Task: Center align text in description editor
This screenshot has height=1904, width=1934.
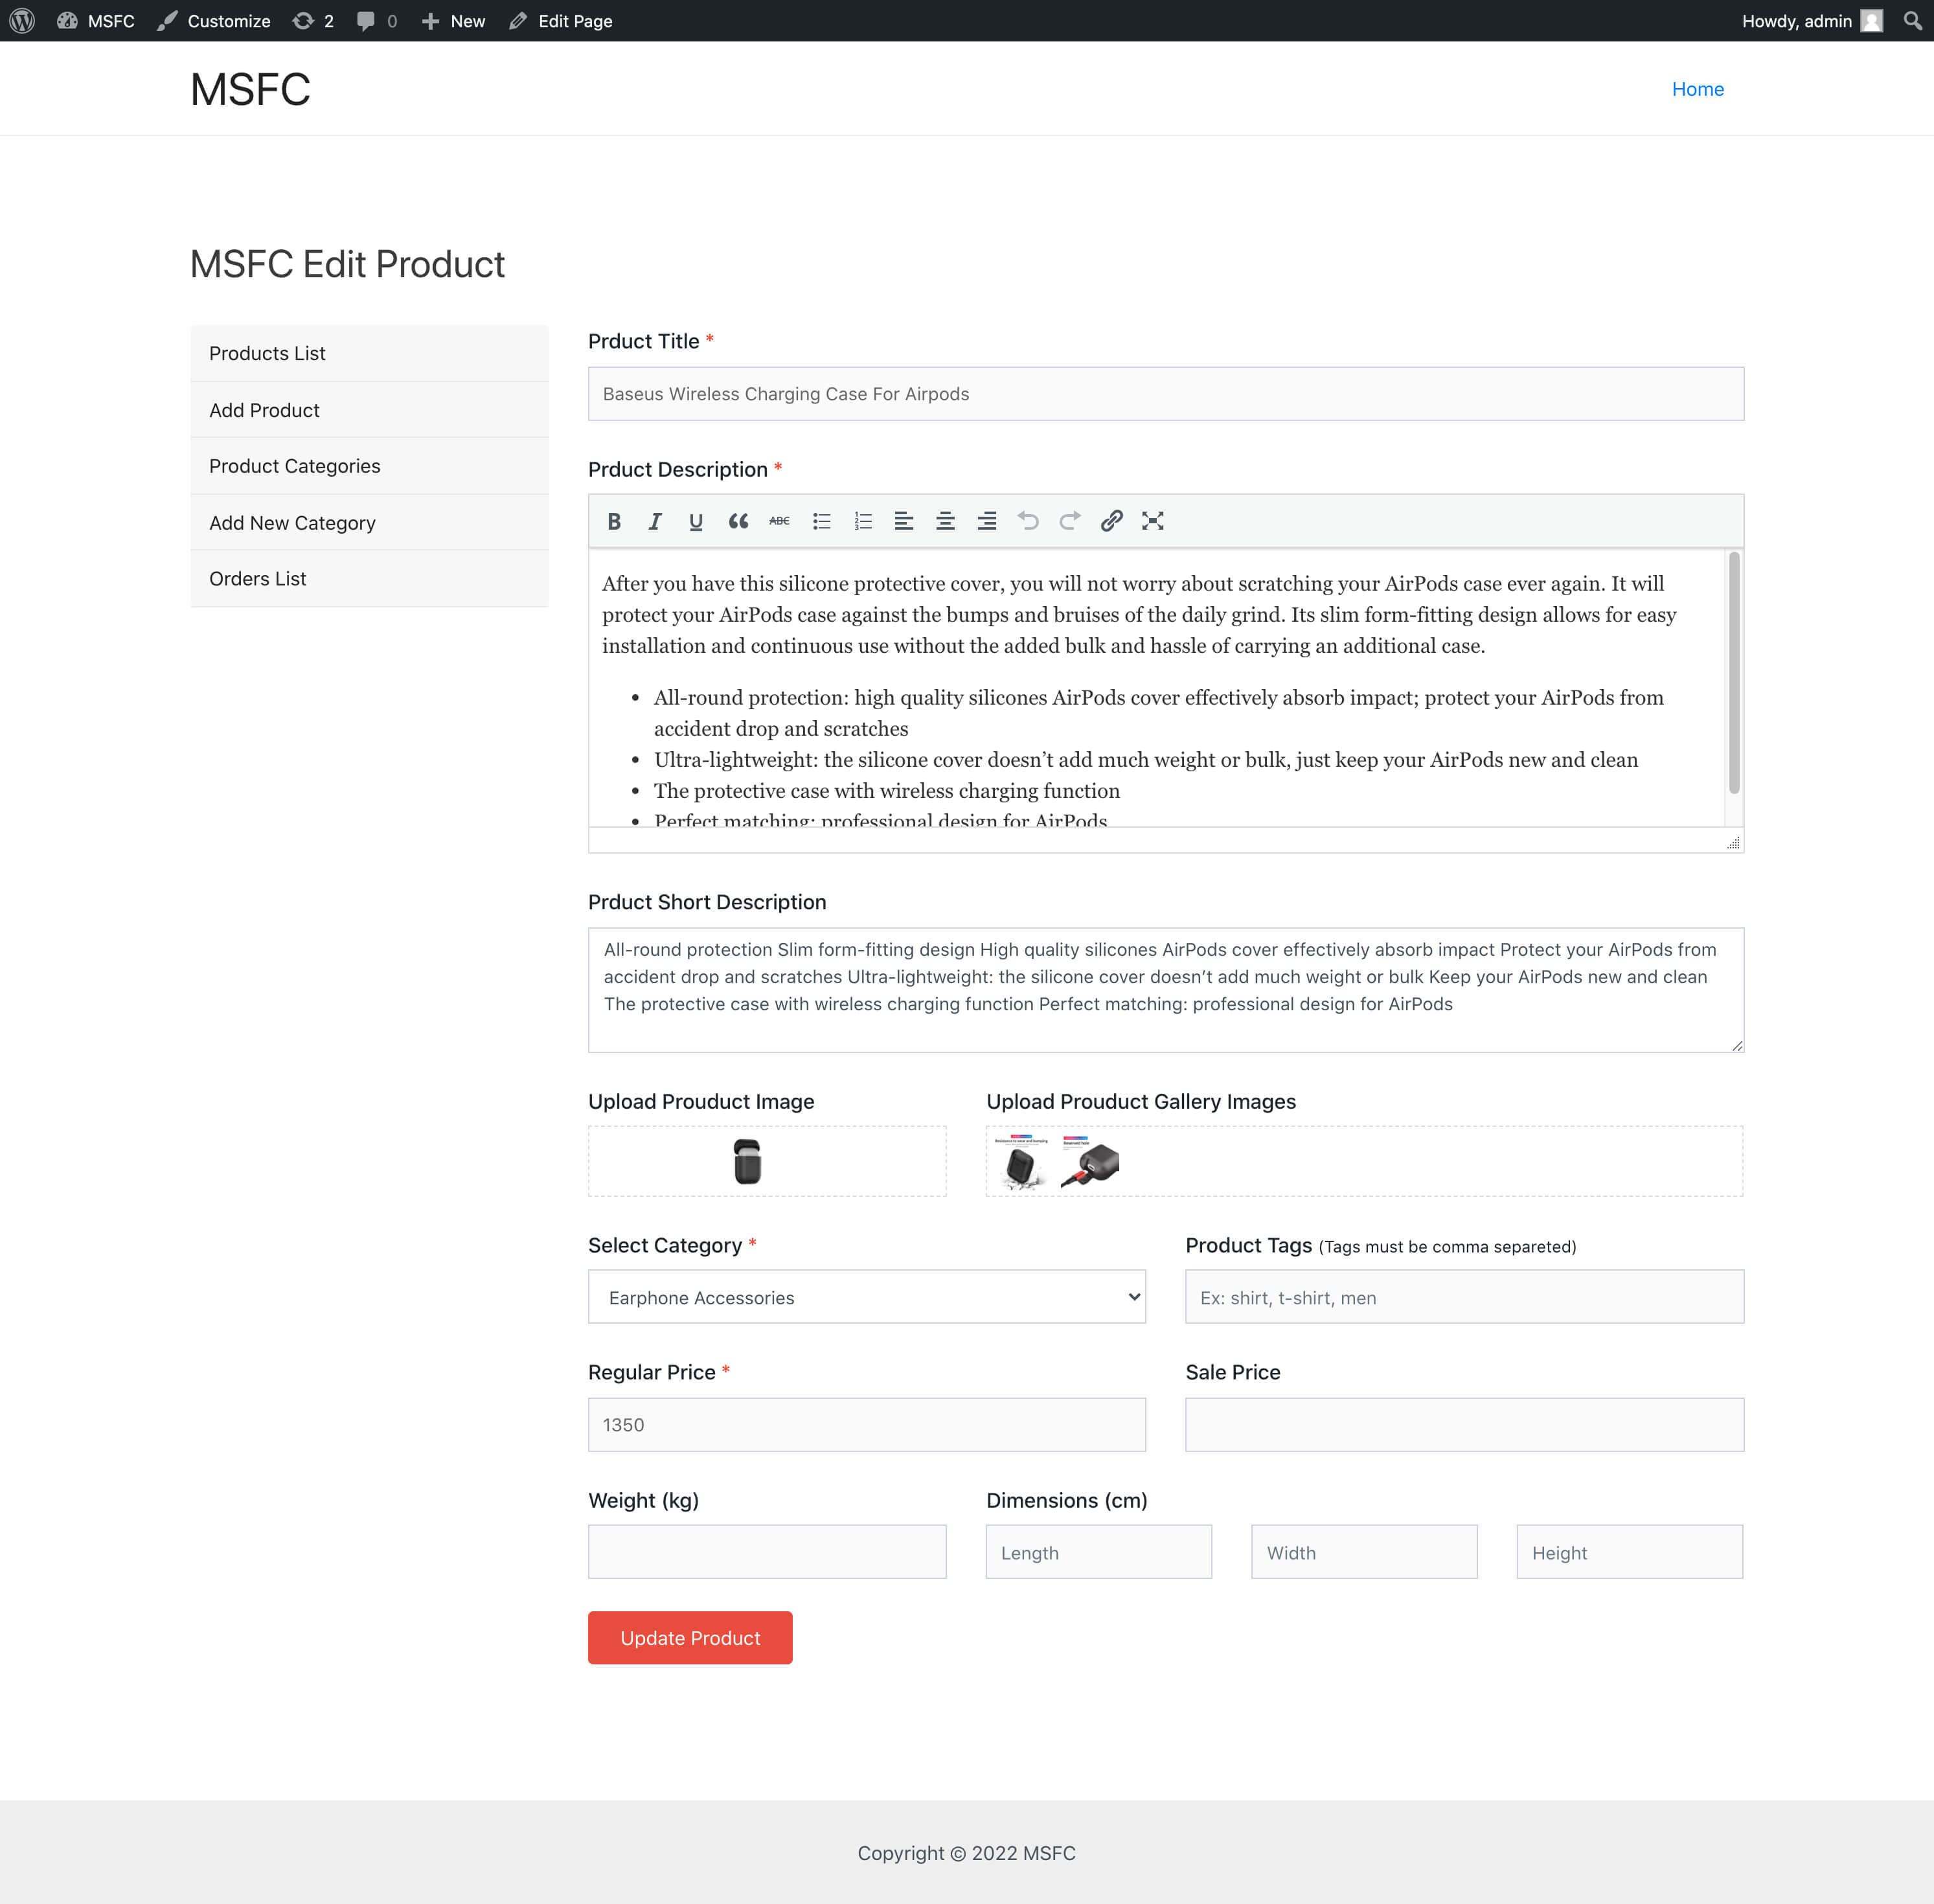Action: tap(945, 521)
